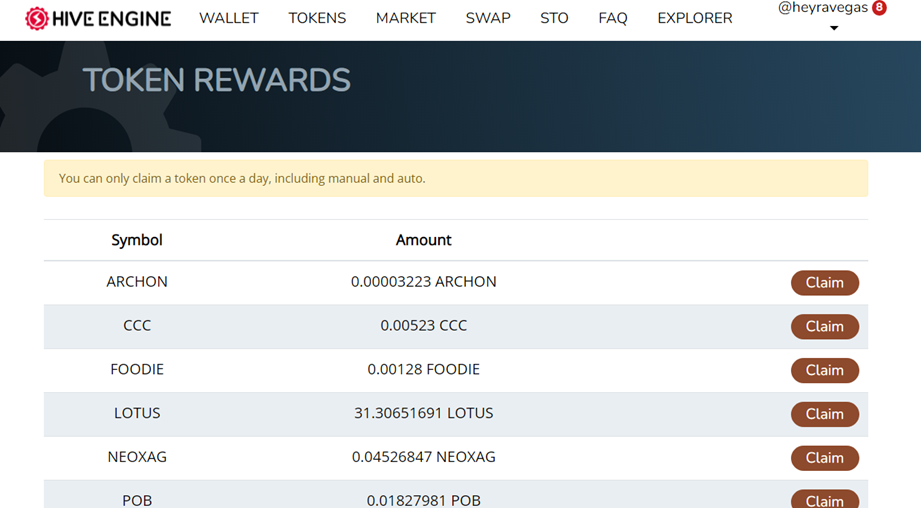Select the POB symbol cell
Viewport: 921px width, 508px height.
[137, 500]
